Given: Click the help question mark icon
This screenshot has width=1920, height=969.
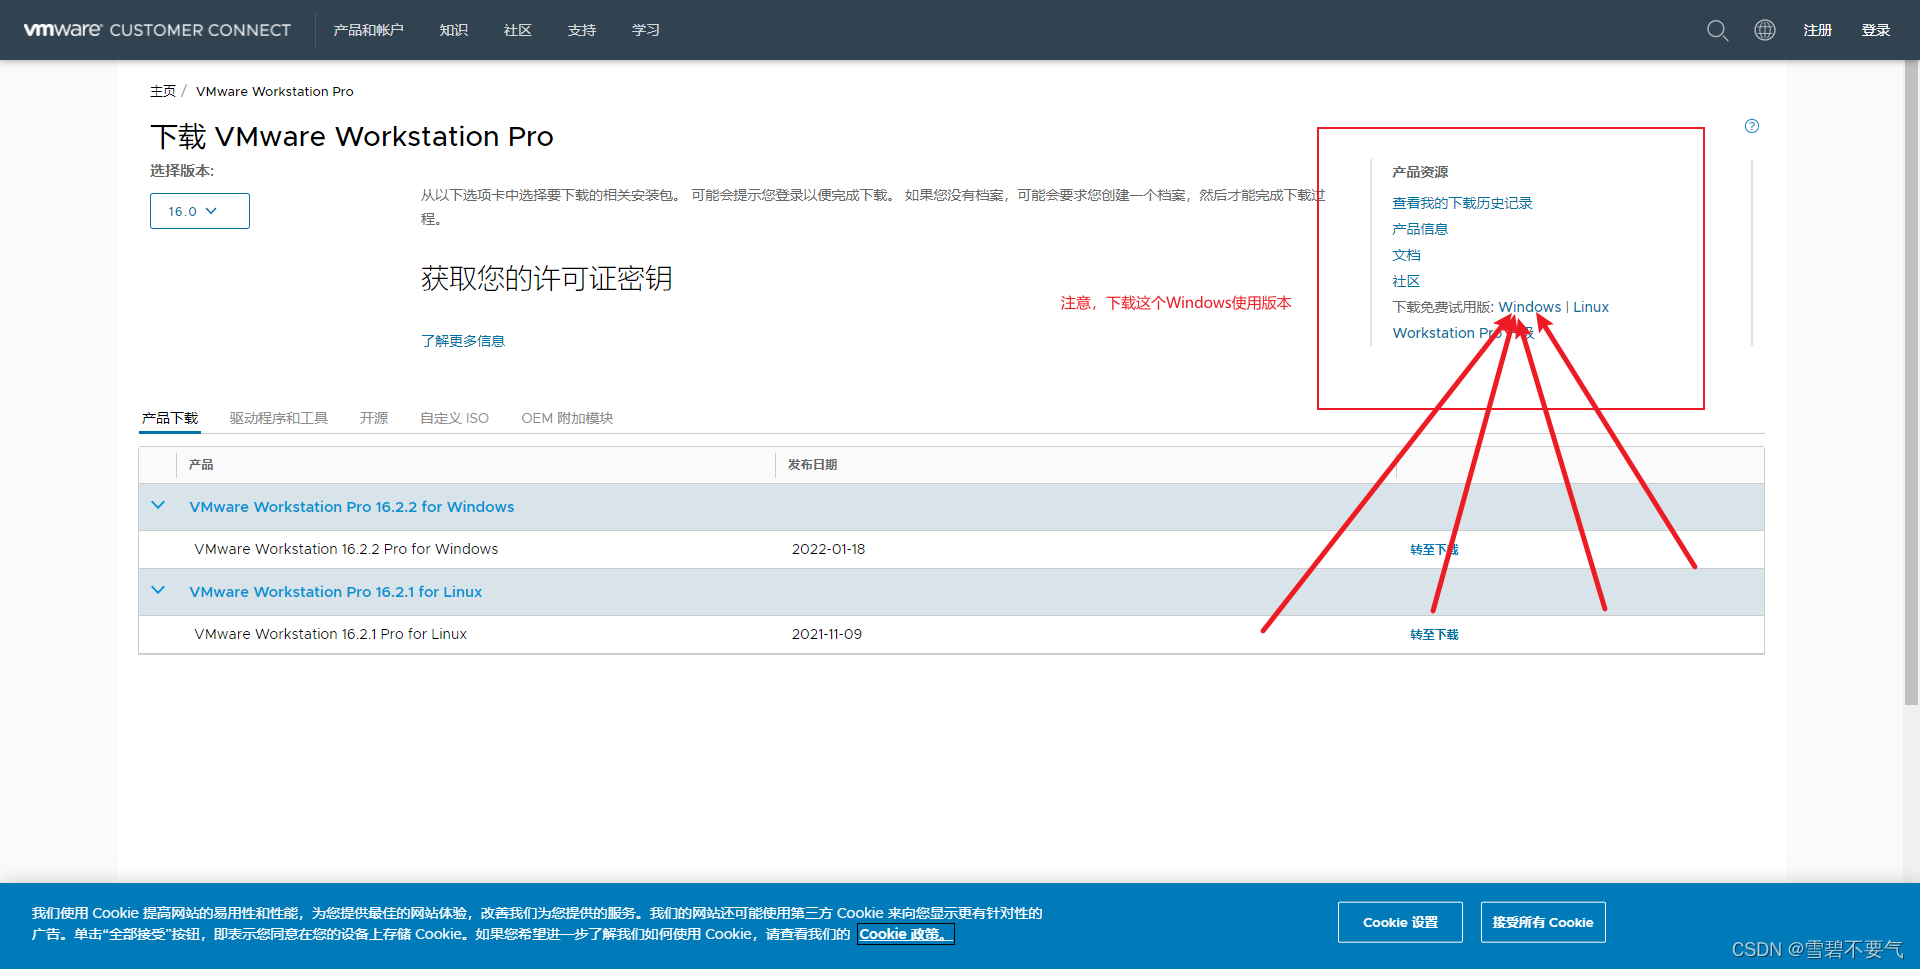Looking at the screenshot, I should (x=1752, y=126).
